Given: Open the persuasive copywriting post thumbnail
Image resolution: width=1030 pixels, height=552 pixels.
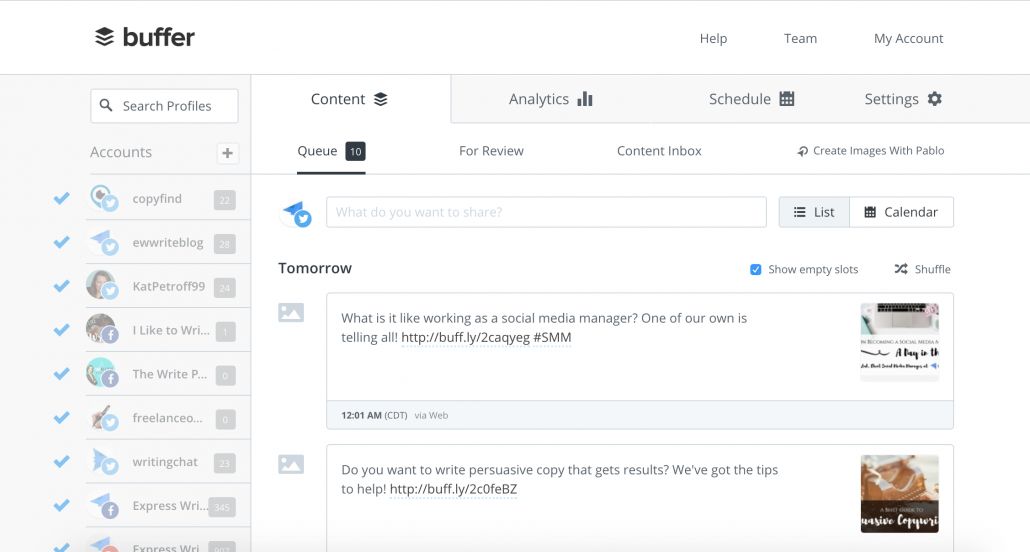Looking at the screenshot, I should 899,494.
